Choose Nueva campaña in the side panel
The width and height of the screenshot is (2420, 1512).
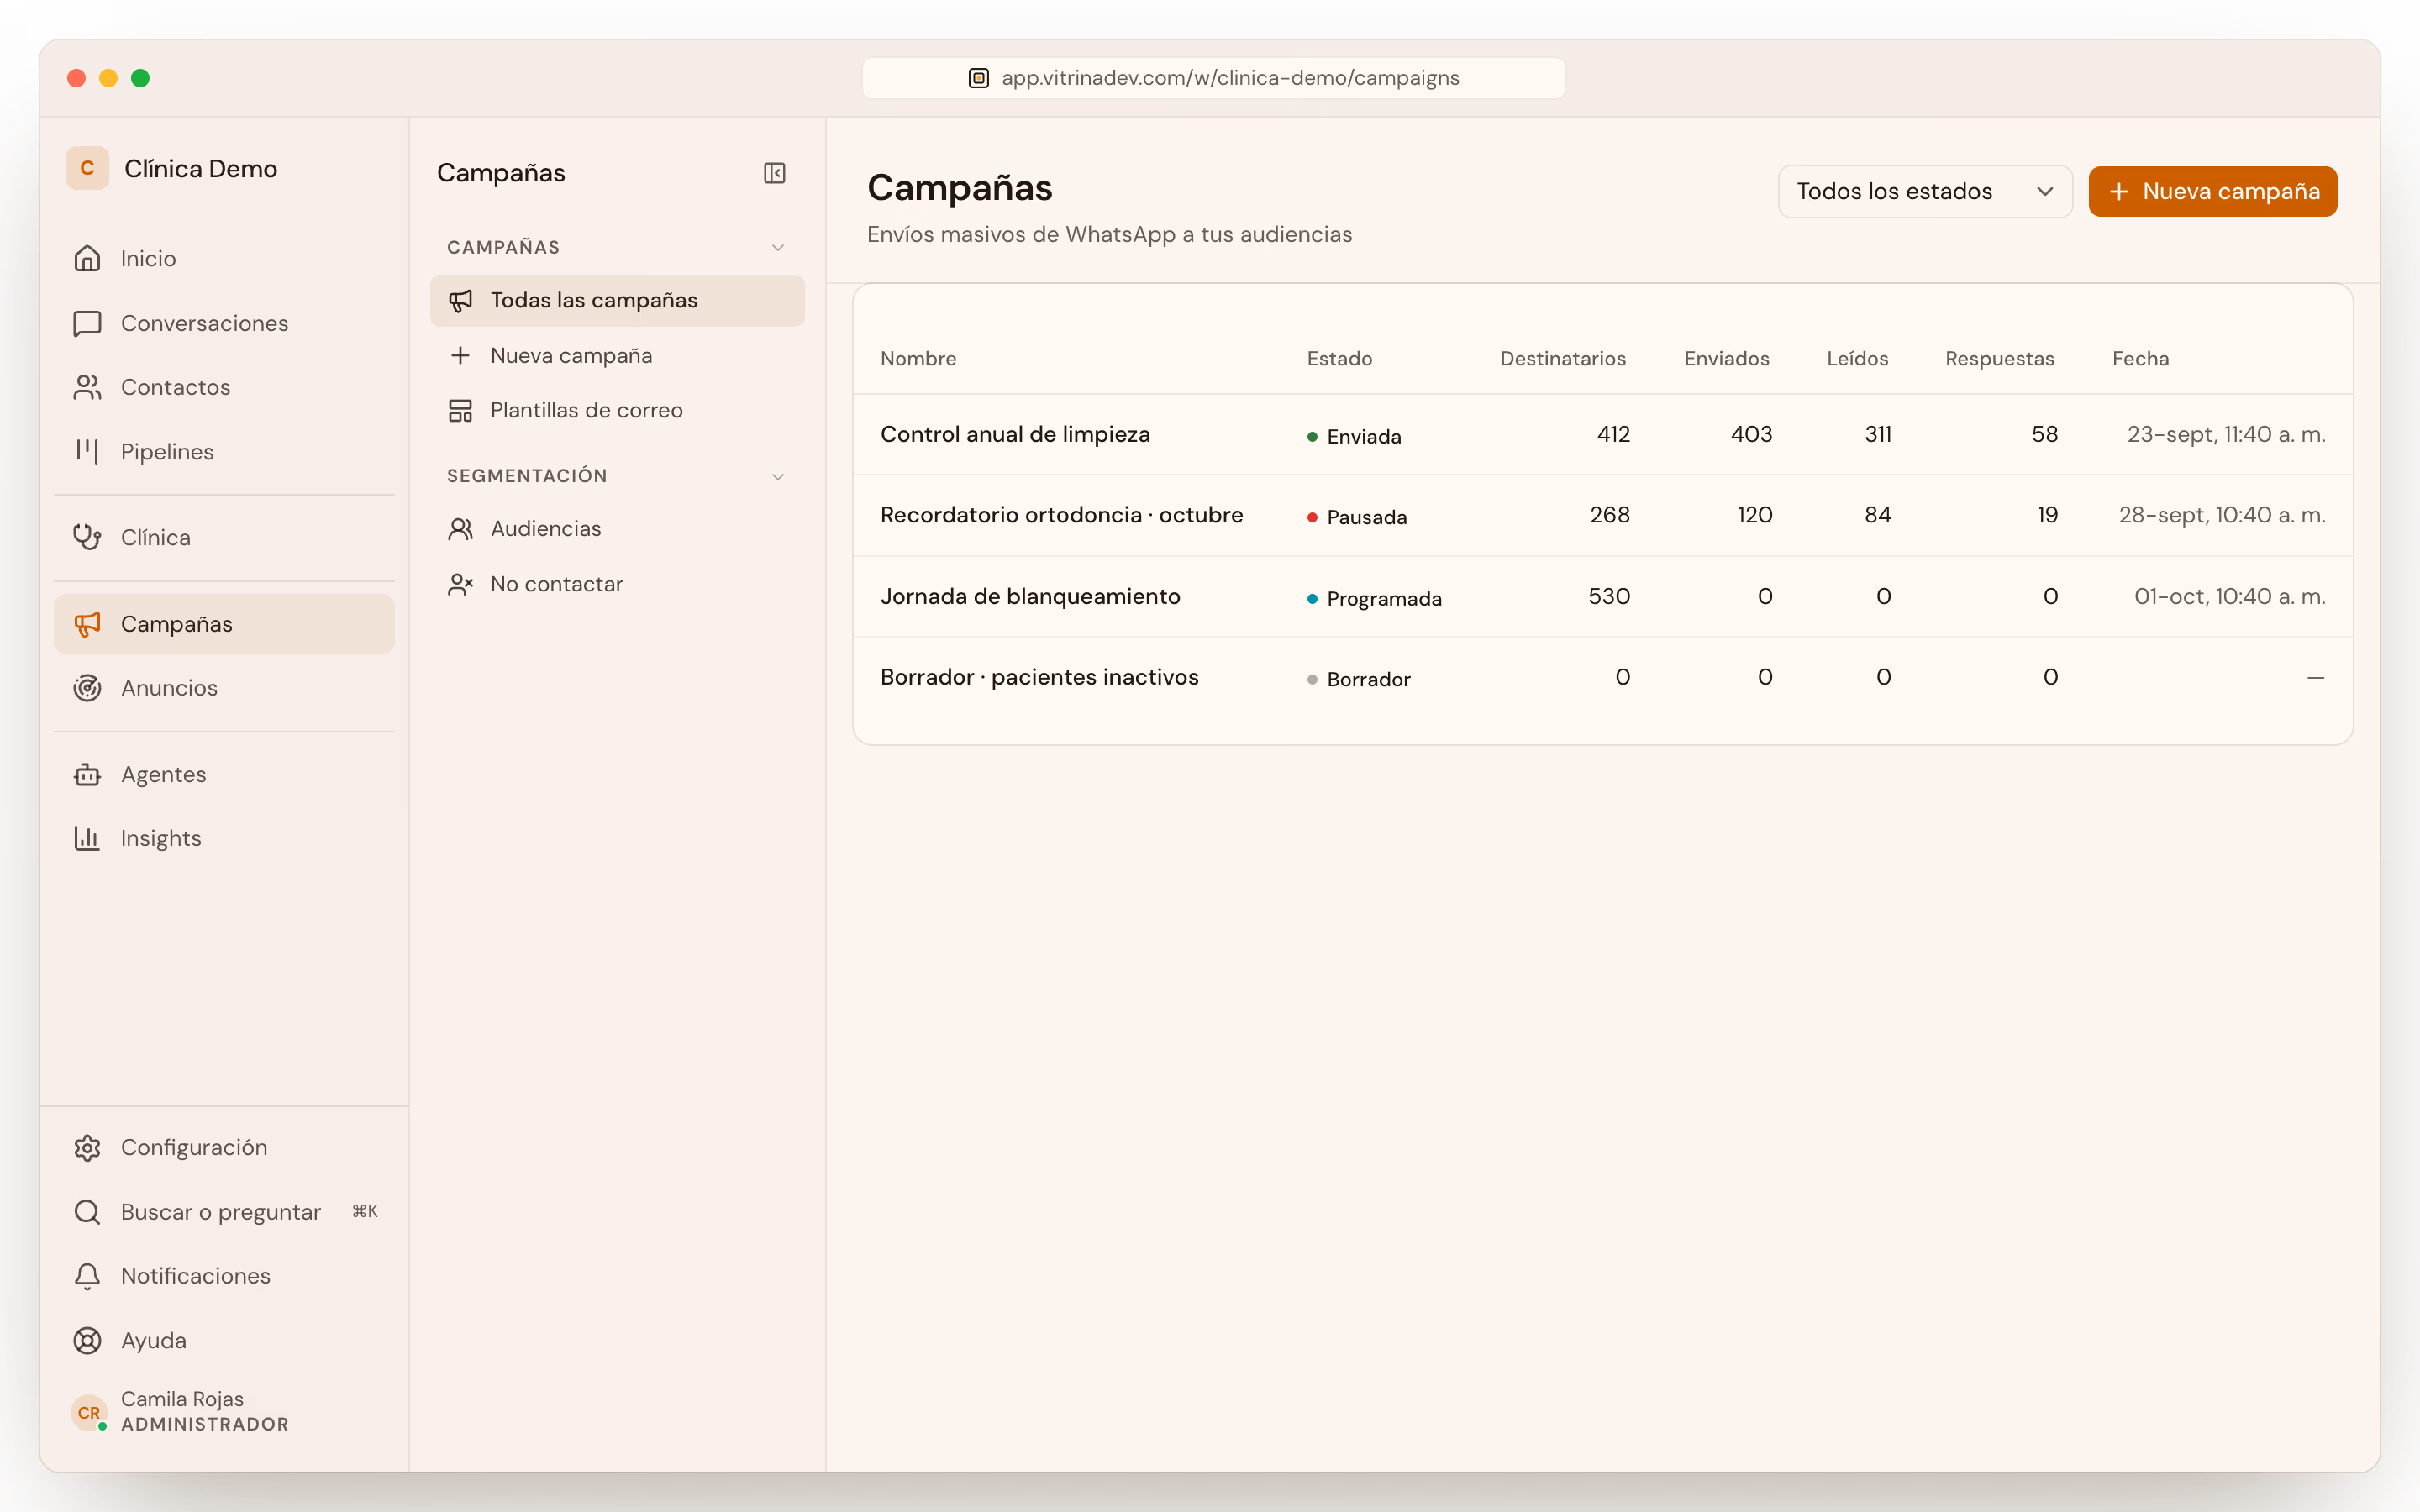tap(617, 356)
